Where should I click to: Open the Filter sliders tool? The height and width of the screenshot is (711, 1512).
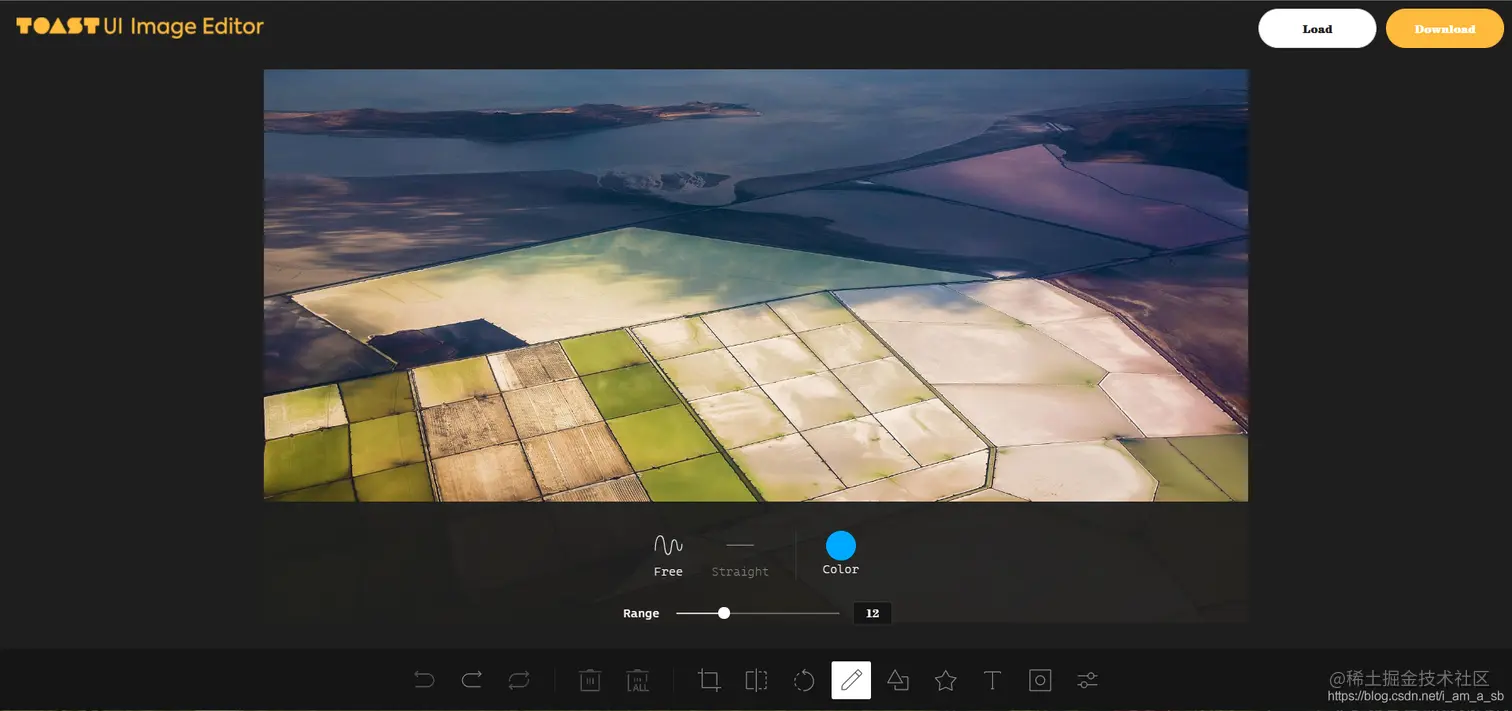pyautogui.click(x=1087, y=681)
